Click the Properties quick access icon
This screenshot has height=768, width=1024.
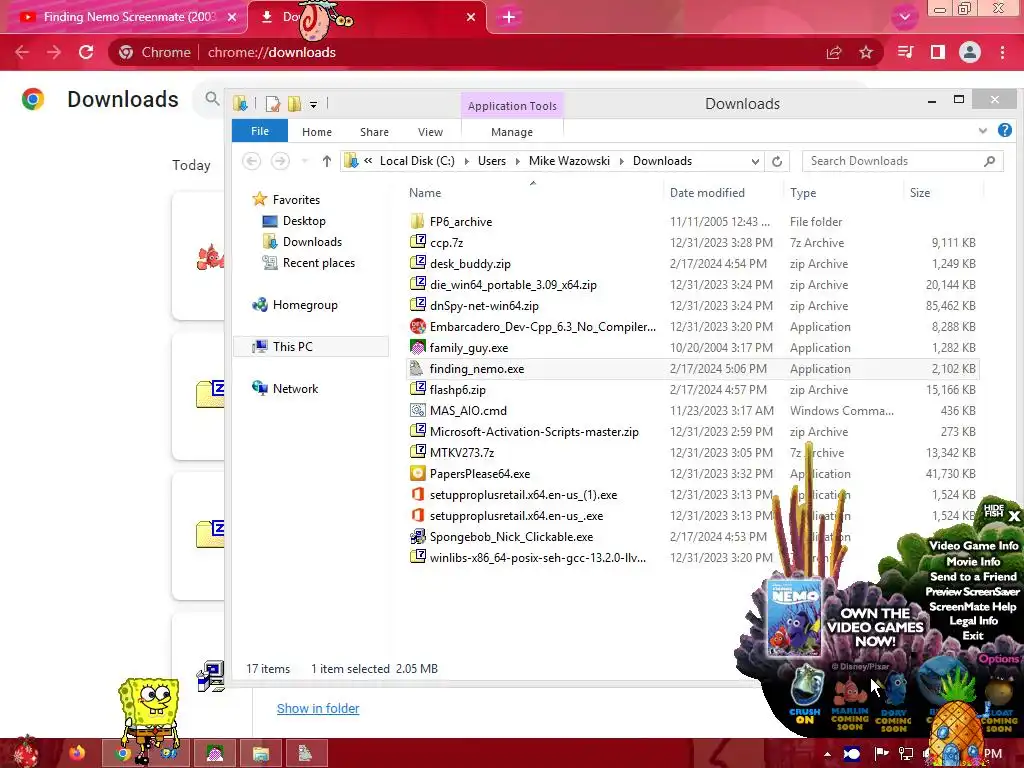point(273,104)
